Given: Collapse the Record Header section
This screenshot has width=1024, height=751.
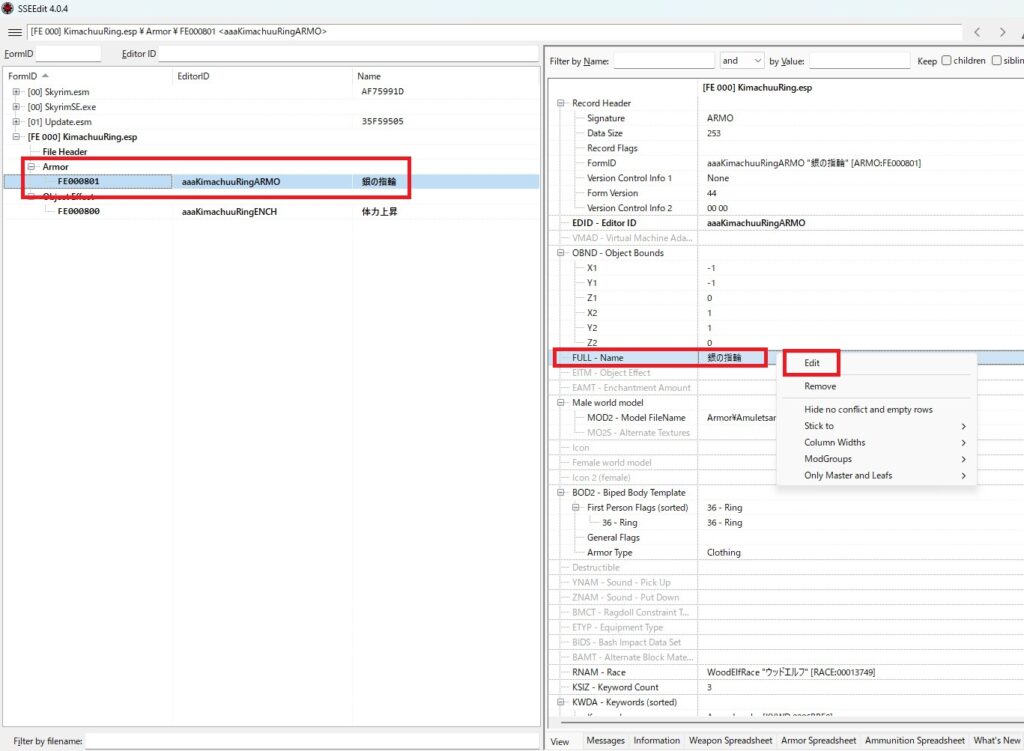Looking at the screenshot, I should (x=559, y=103).
